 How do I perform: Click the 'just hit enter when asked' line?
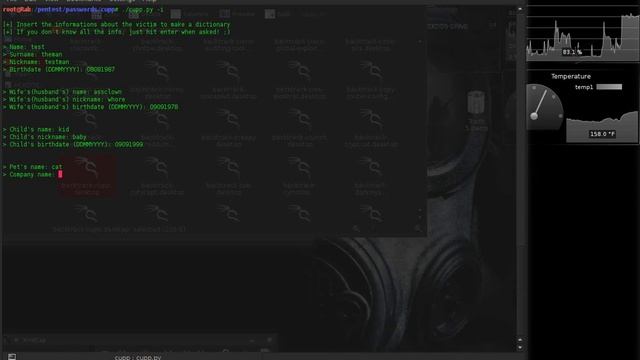(116, 32)
